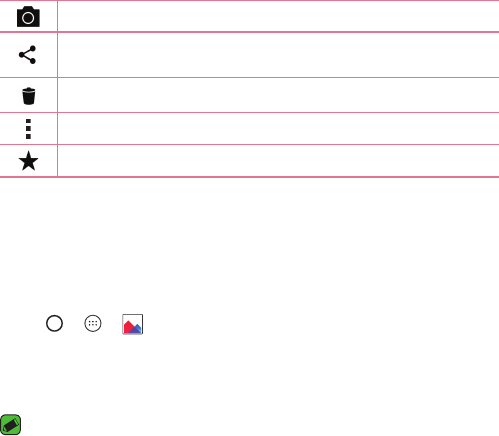The height and width of the screenshot is (436, 499).
Task: Open the apps grid circle icon
Action: (93, 323)
